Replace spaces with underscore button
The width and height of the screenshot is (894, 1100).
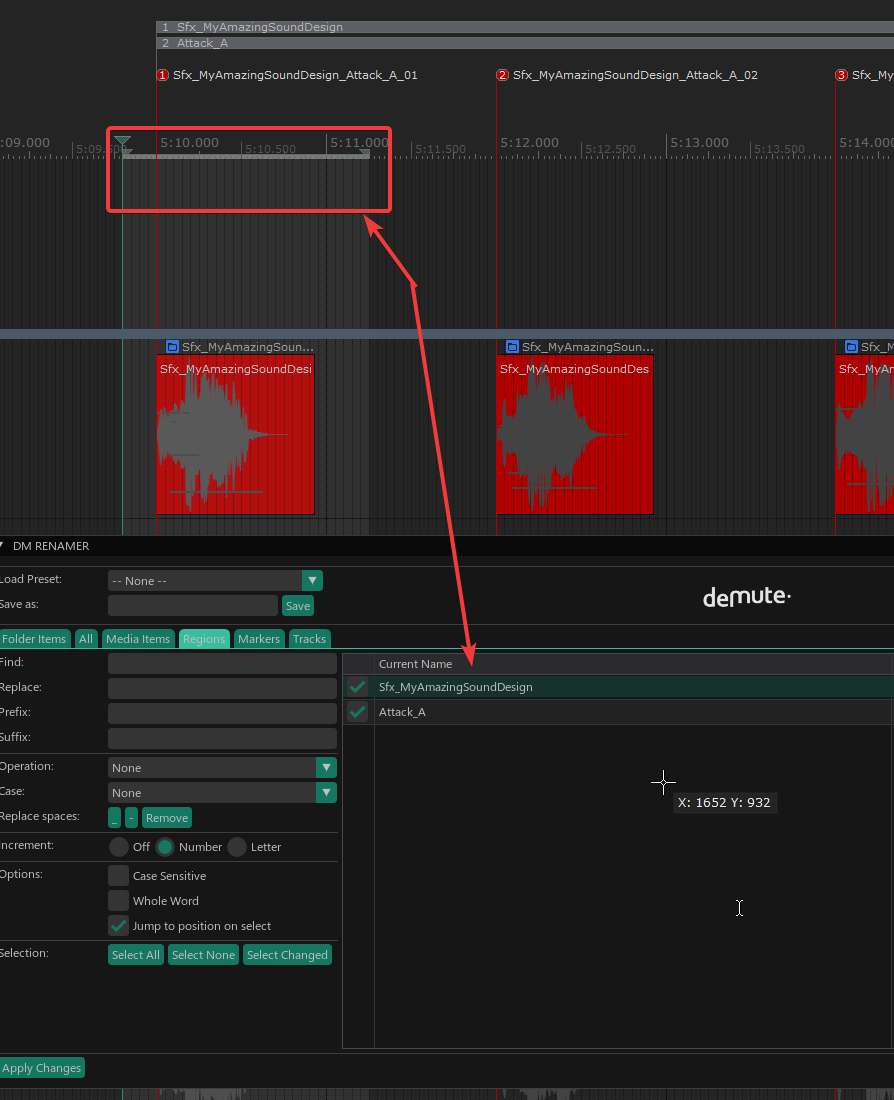pos(114,817)
